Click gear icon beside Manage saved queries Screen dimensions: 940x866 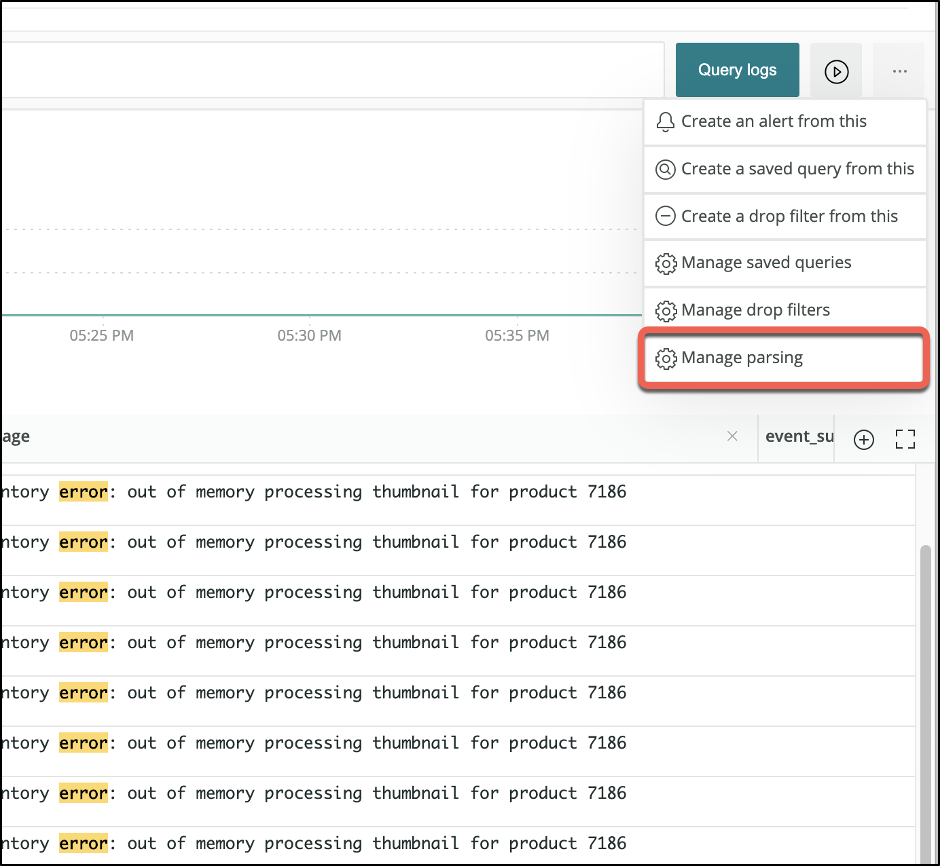[665, 263]
